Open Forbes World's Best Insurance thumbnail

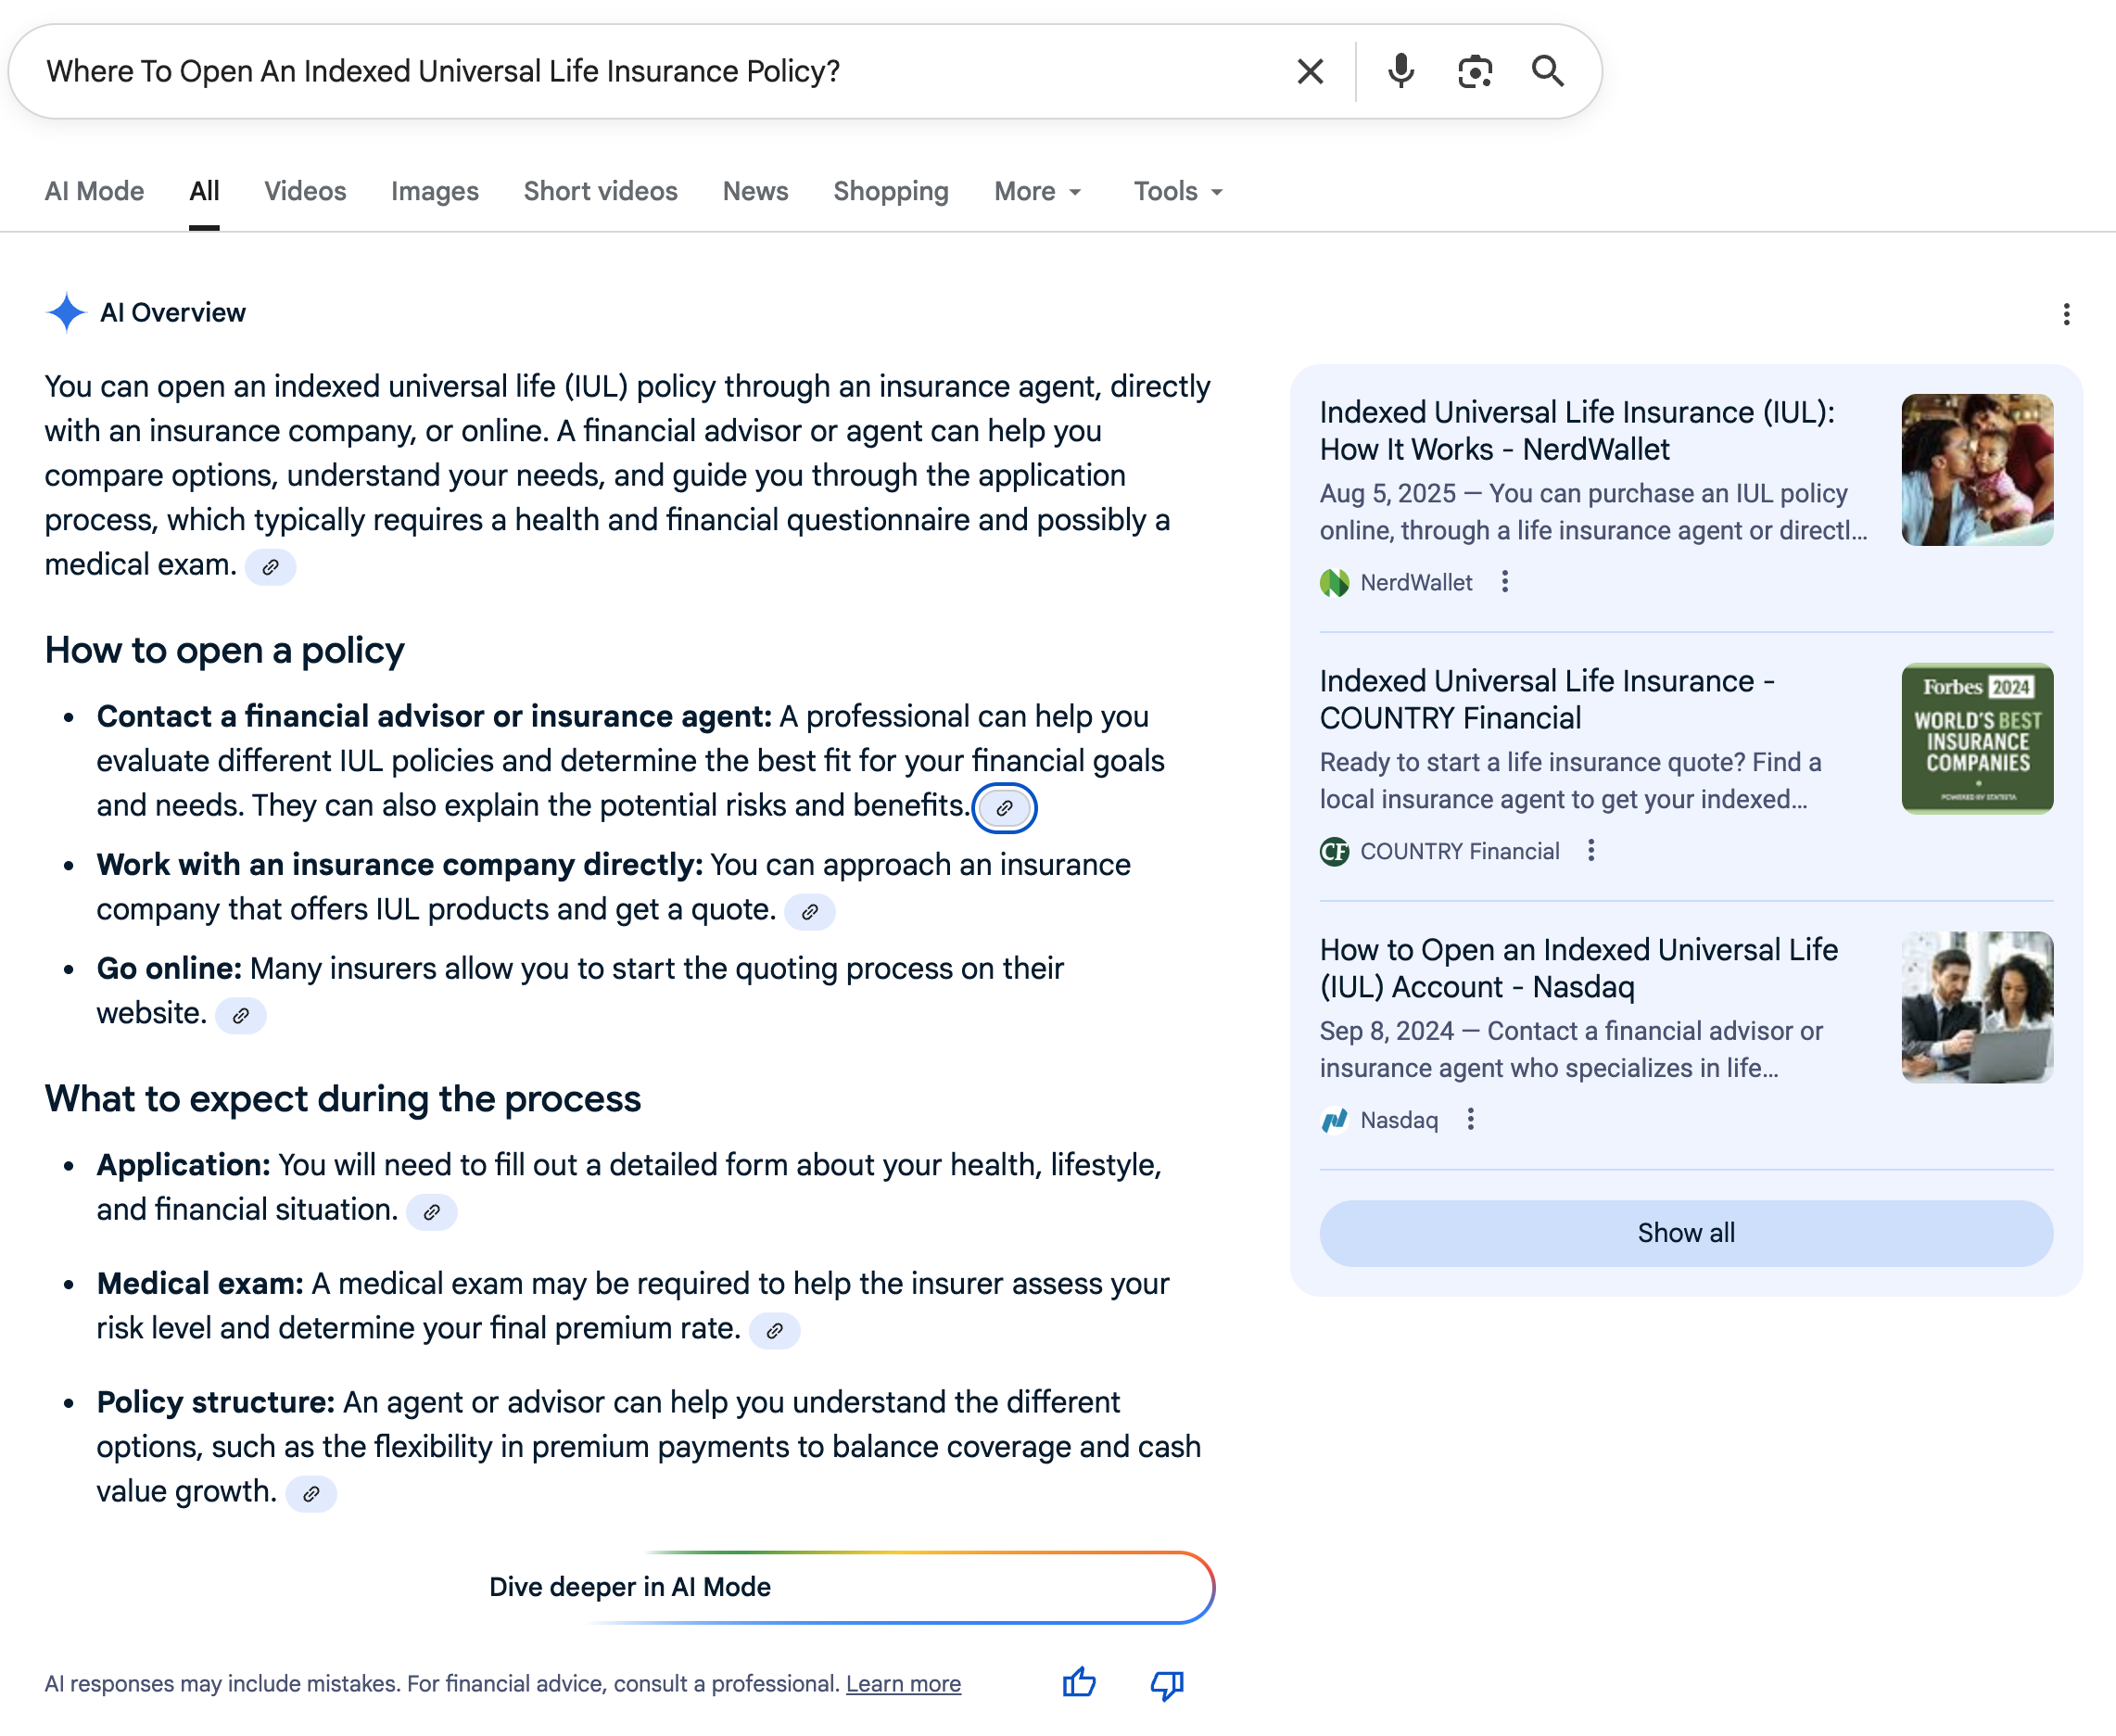(x=1977, y=739)
